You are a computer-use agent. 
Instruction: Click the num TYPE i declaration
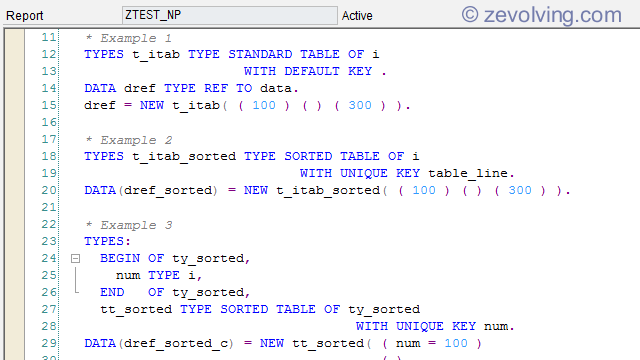[159, 276]
